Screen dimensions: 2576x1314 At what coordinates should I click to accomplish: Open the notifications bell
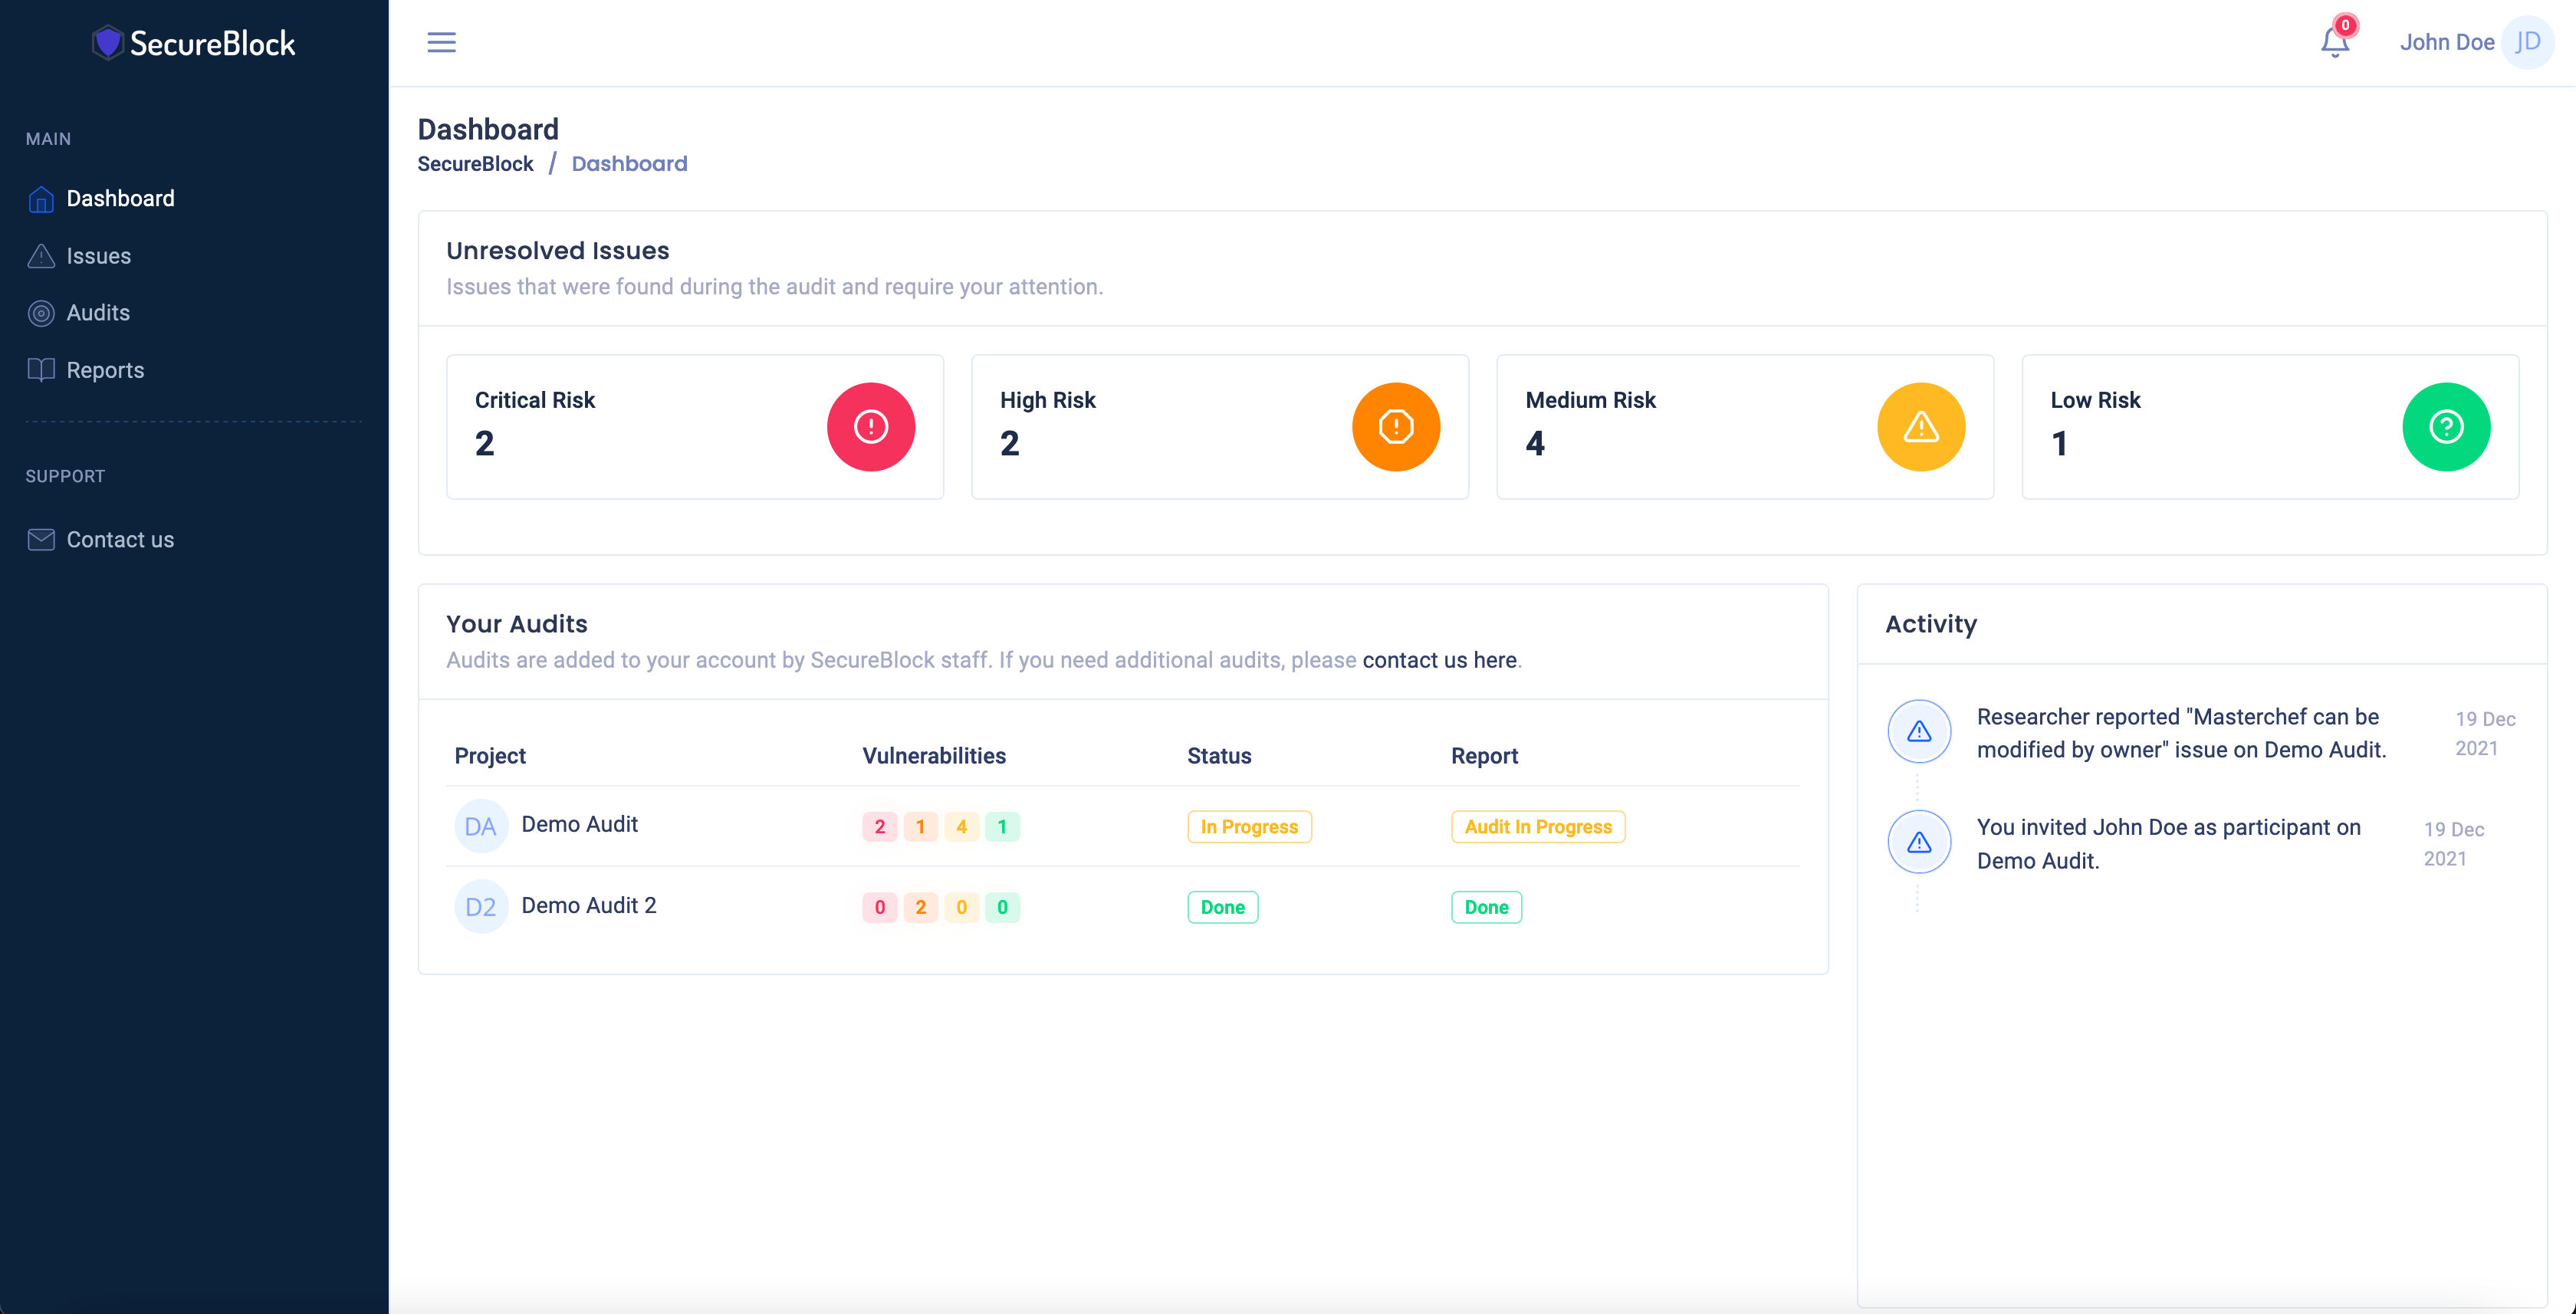(x=2334, y=42)
